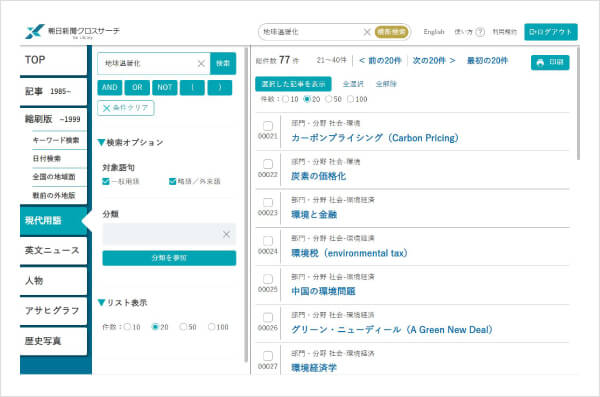
Task: Open the 炭素の価格化 entry
Action: 318,176
